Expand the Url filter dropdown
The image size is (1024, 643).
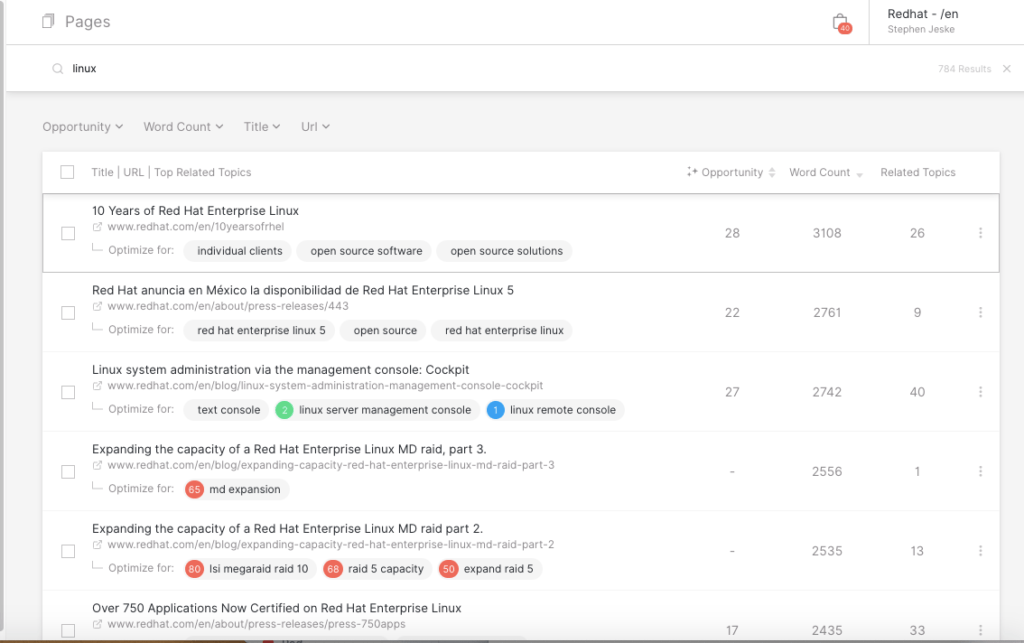coord(315,127)
